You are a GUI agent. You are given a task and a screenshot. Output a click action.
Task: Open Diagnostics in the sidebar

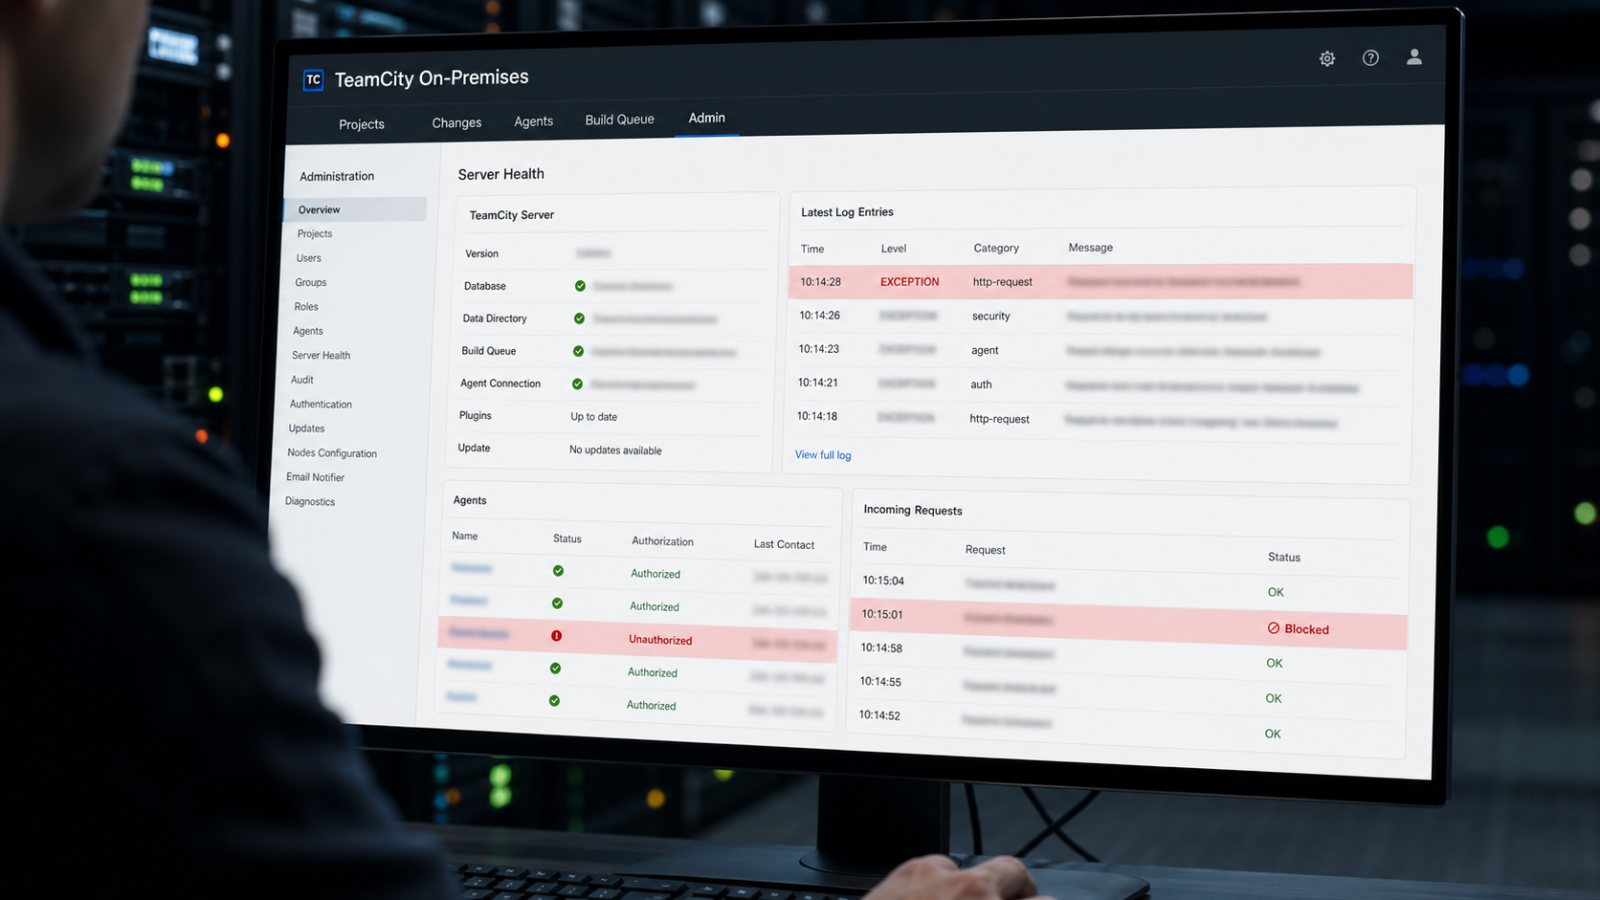click(x=310, y=502)
